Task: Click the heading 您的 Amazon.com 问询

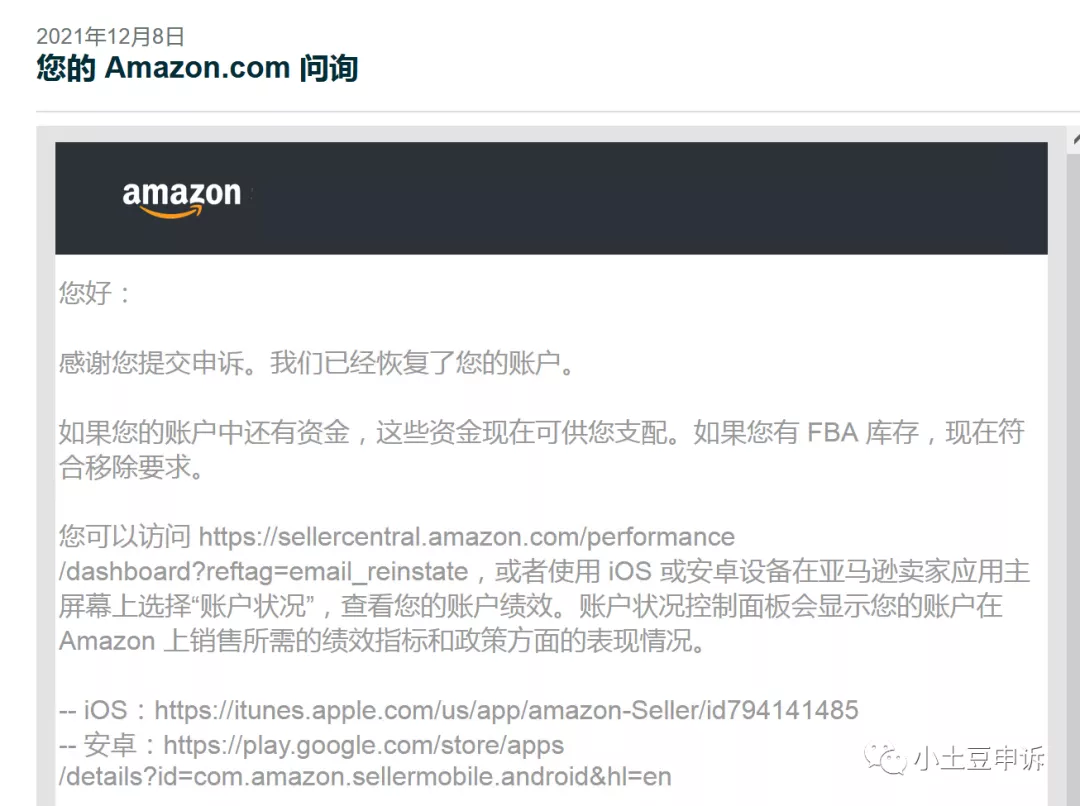Action: (x=197, y=68)
